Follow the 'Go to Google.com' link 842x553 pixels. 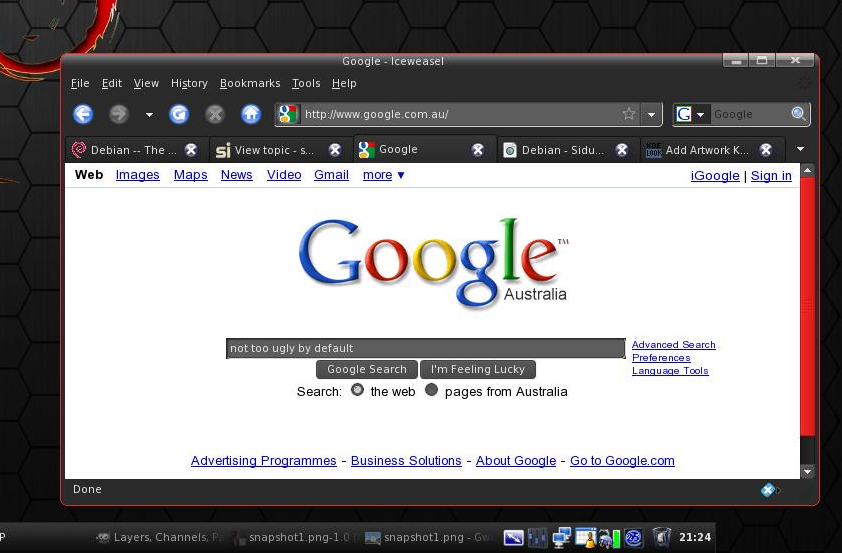click(x=622, y=461)
